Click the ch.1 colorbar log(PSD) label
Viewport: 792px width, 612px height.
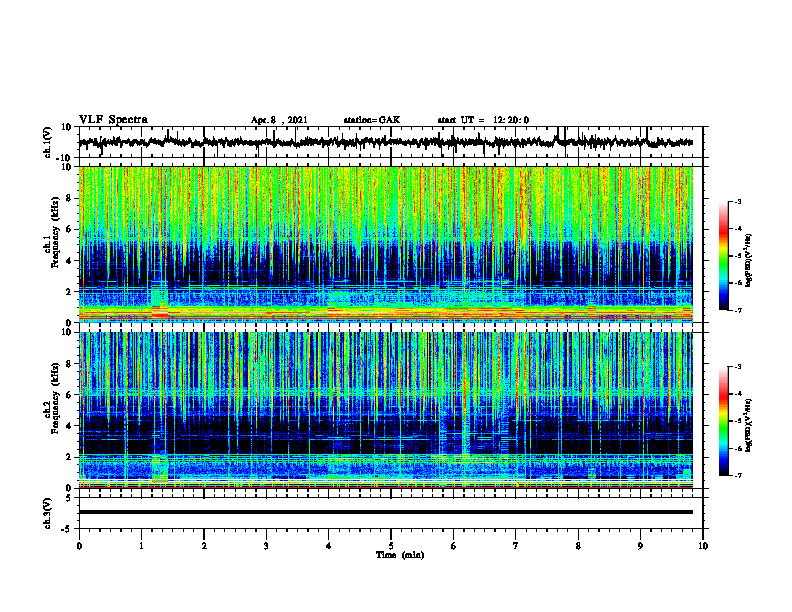(x=749, y=260)
